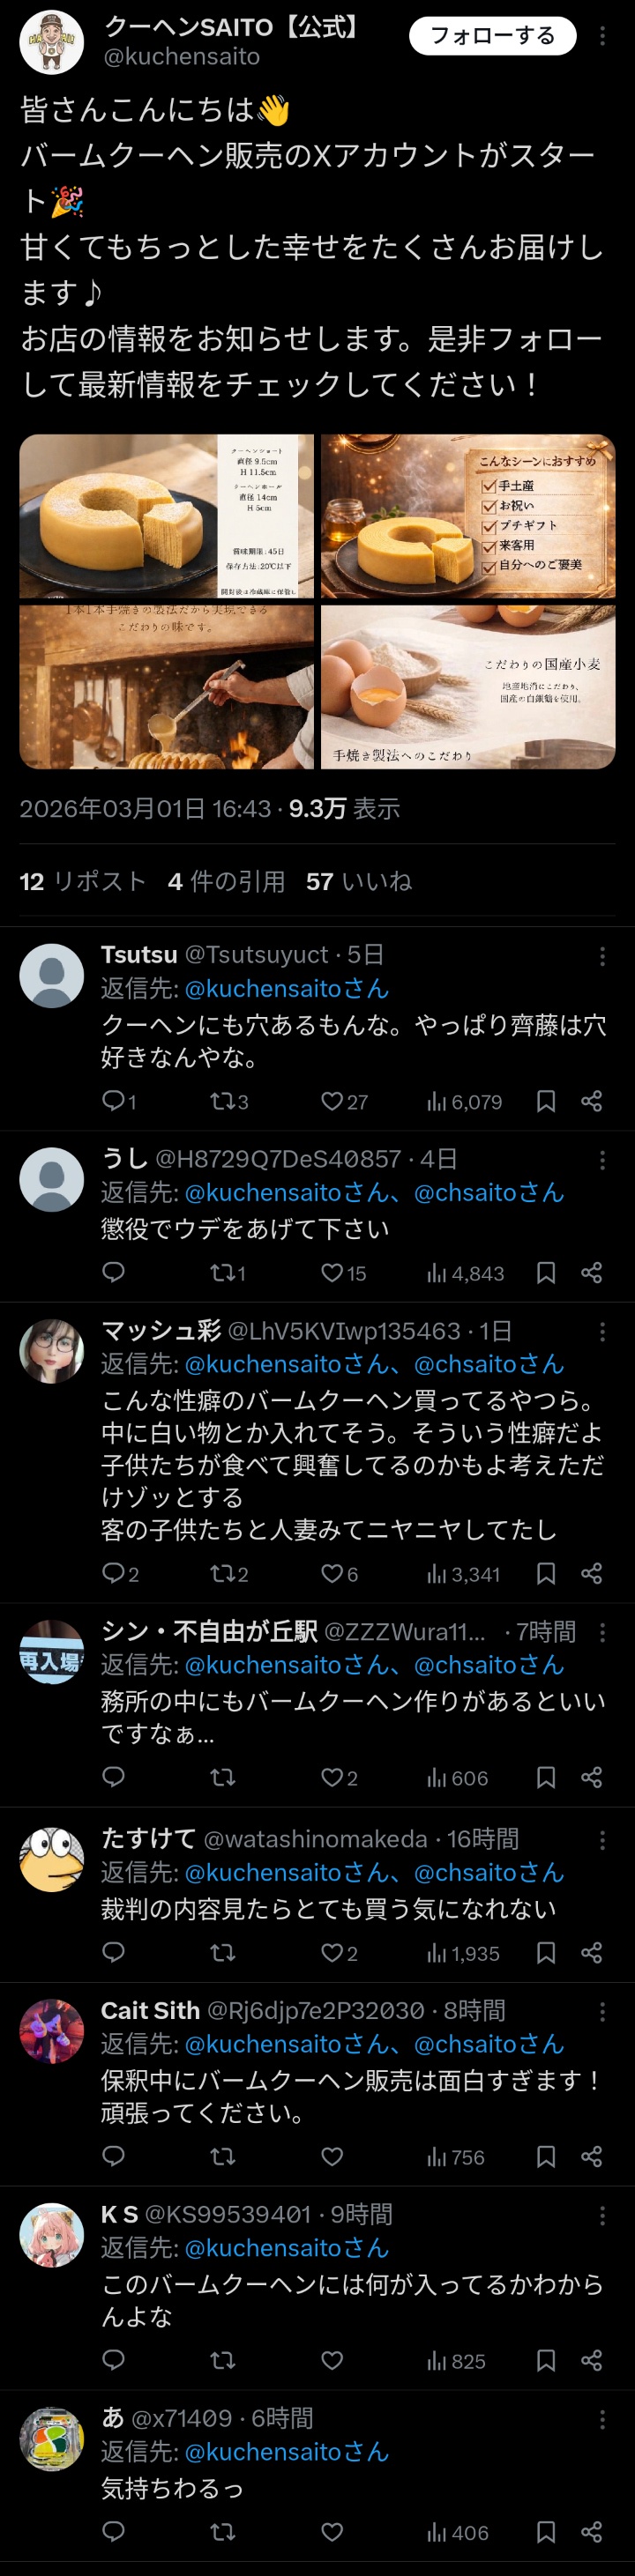Like Tsutsu's reply with 27 likes

click(332, 1101)
